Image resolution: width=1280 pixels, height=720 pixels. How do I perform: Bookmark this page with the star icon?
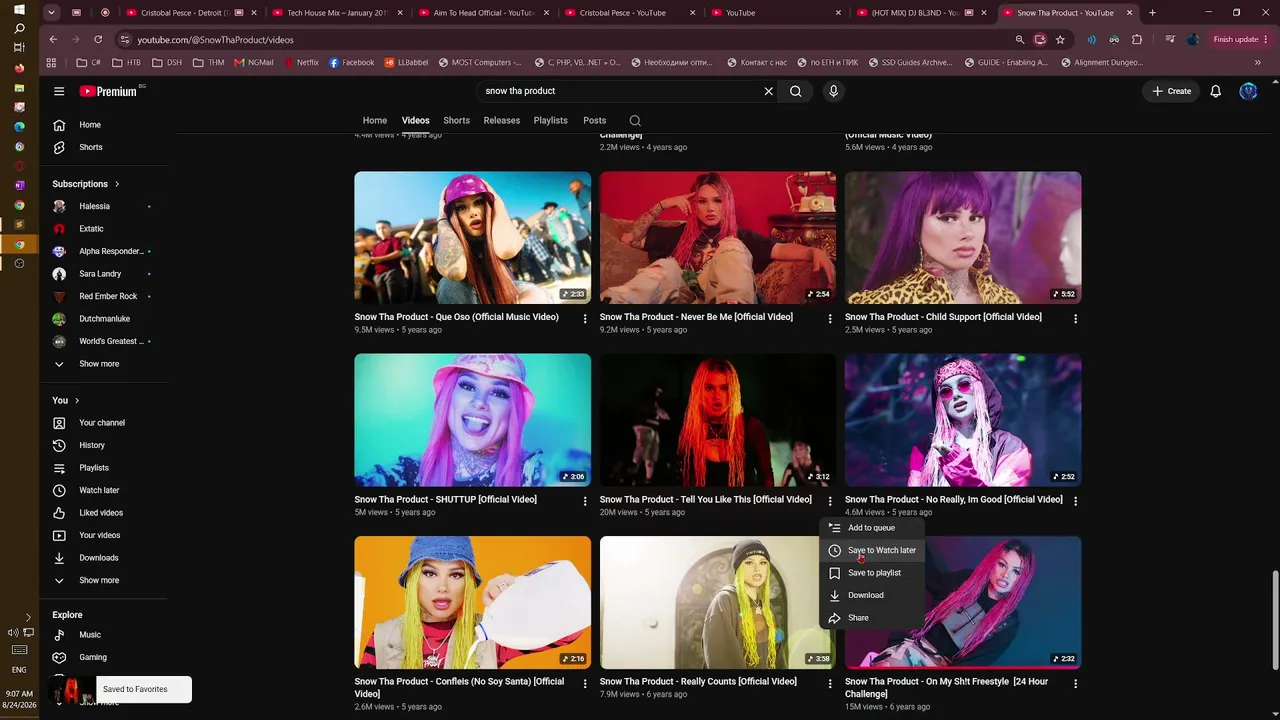pyautogui.click(x=1060, y=39)
